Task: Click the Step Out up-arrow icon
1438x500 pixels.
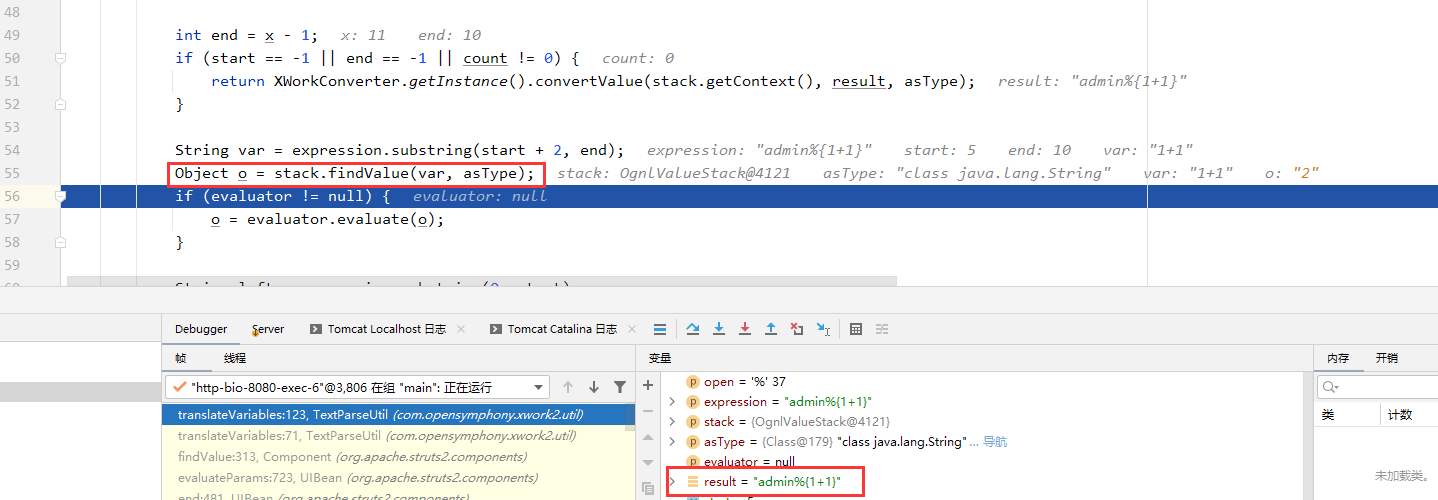Action: click(x=770, y=329)
